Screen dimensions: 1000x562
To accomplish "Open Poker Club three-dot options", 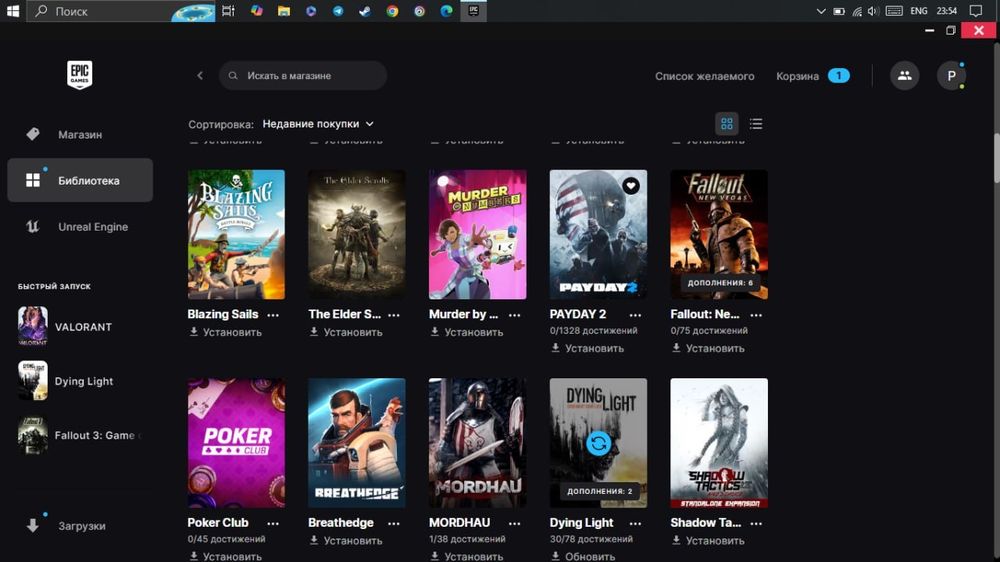I will [x=273, y=523].
